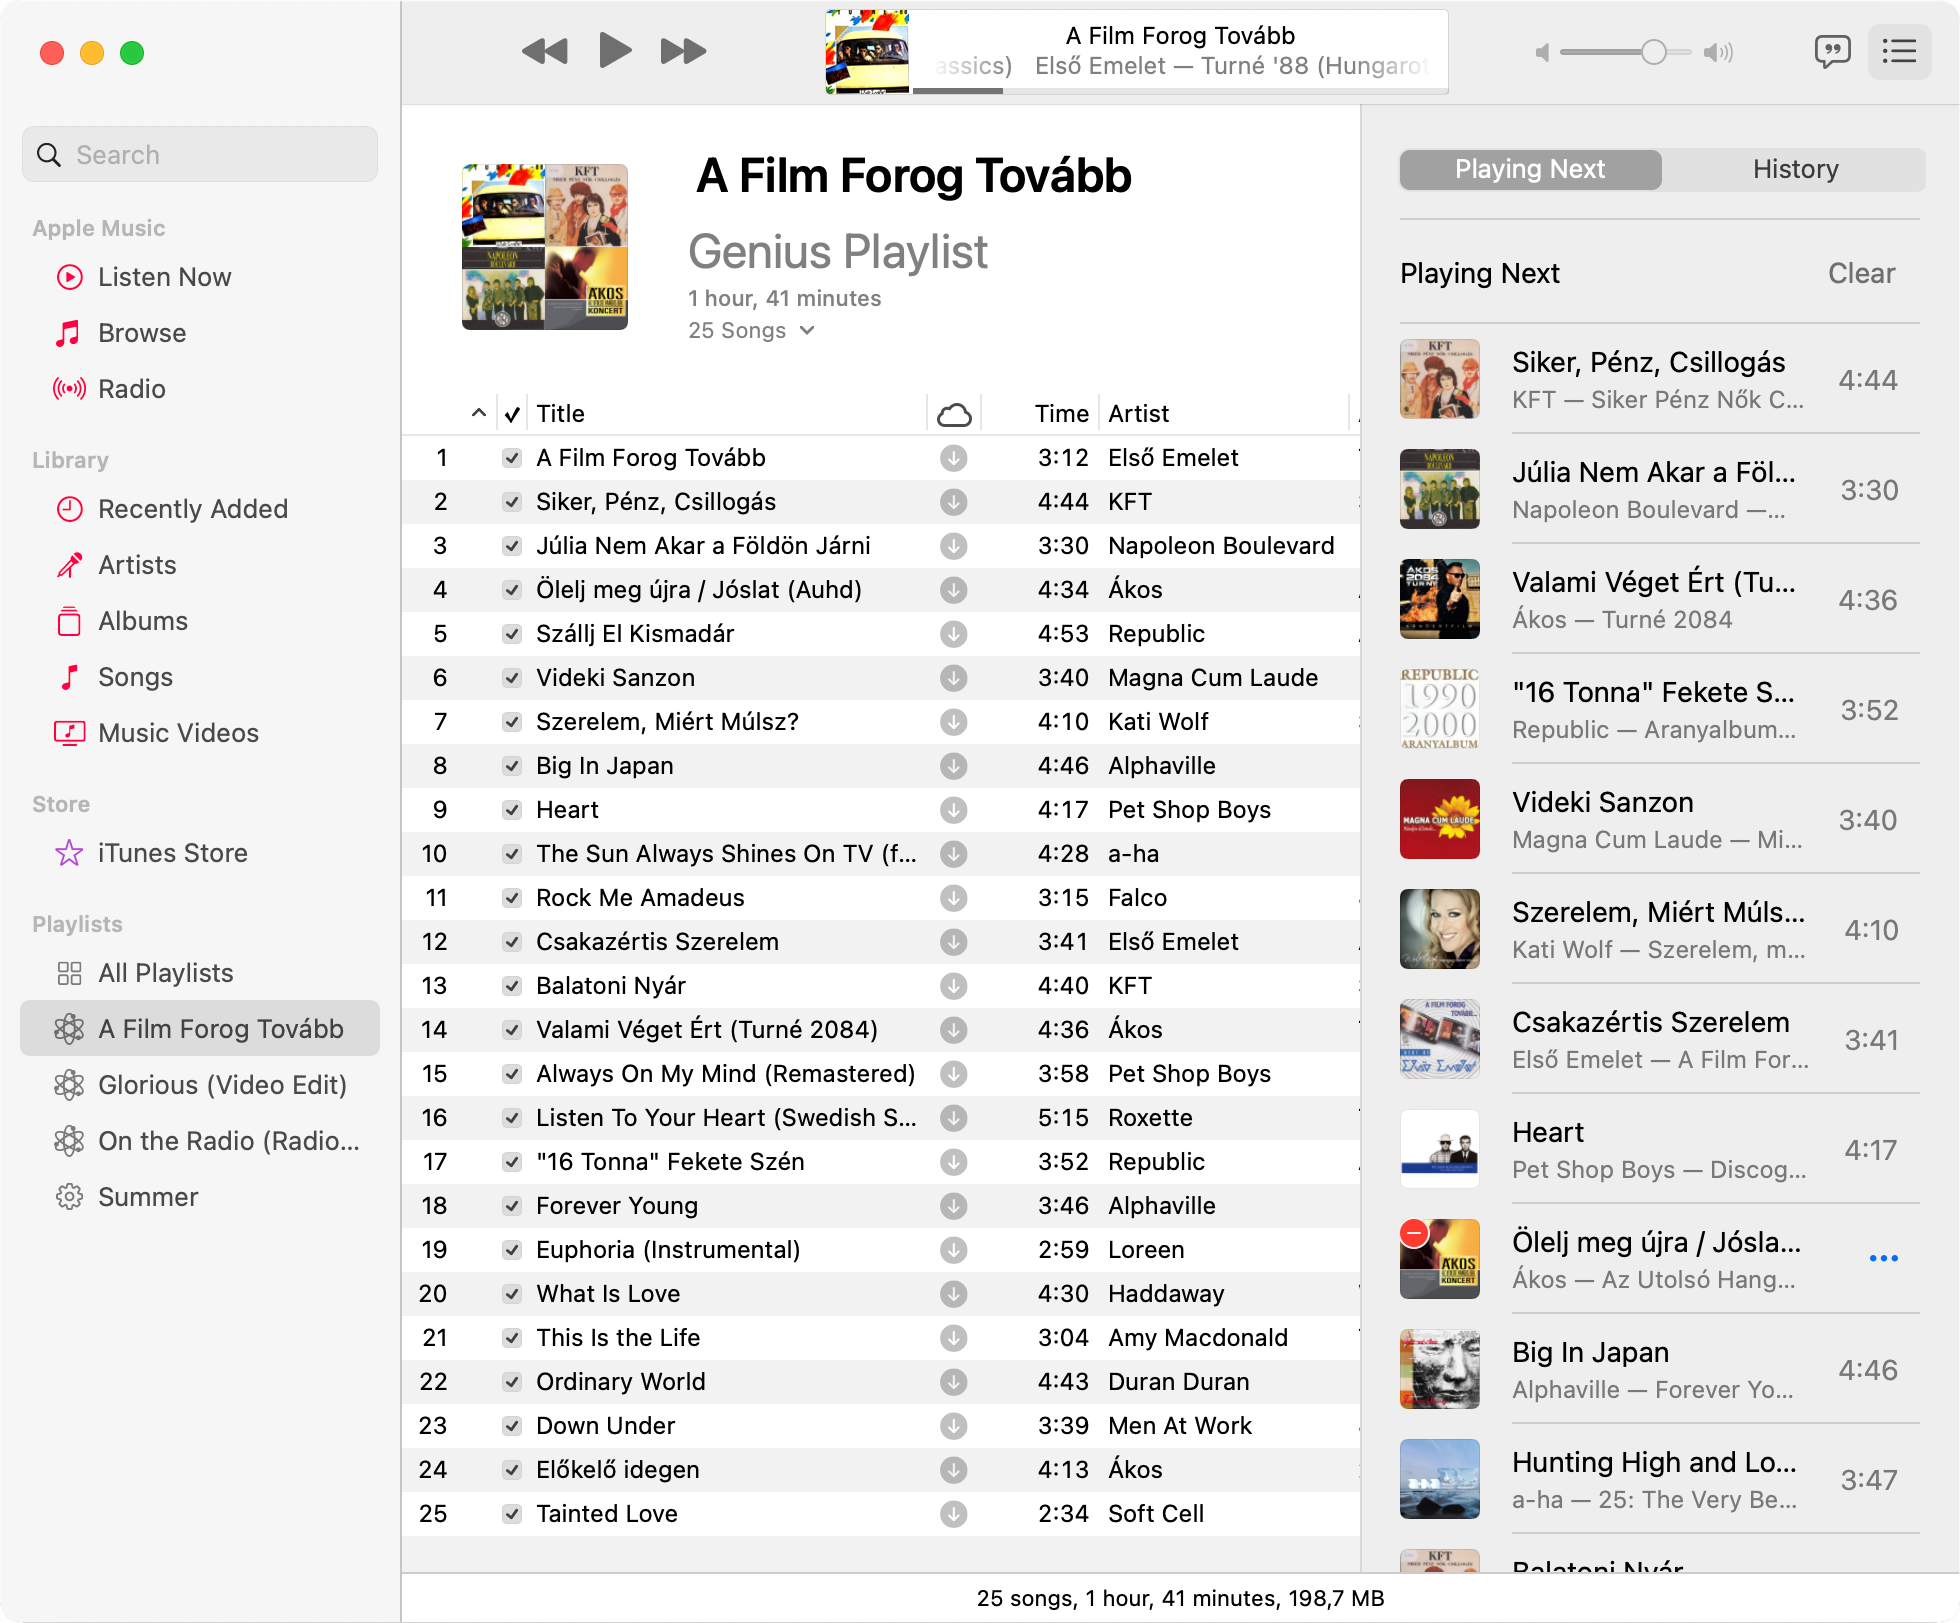The image size is (1960, 1623).
Task: Open the lyrics panel
Action: (1832, 51)
